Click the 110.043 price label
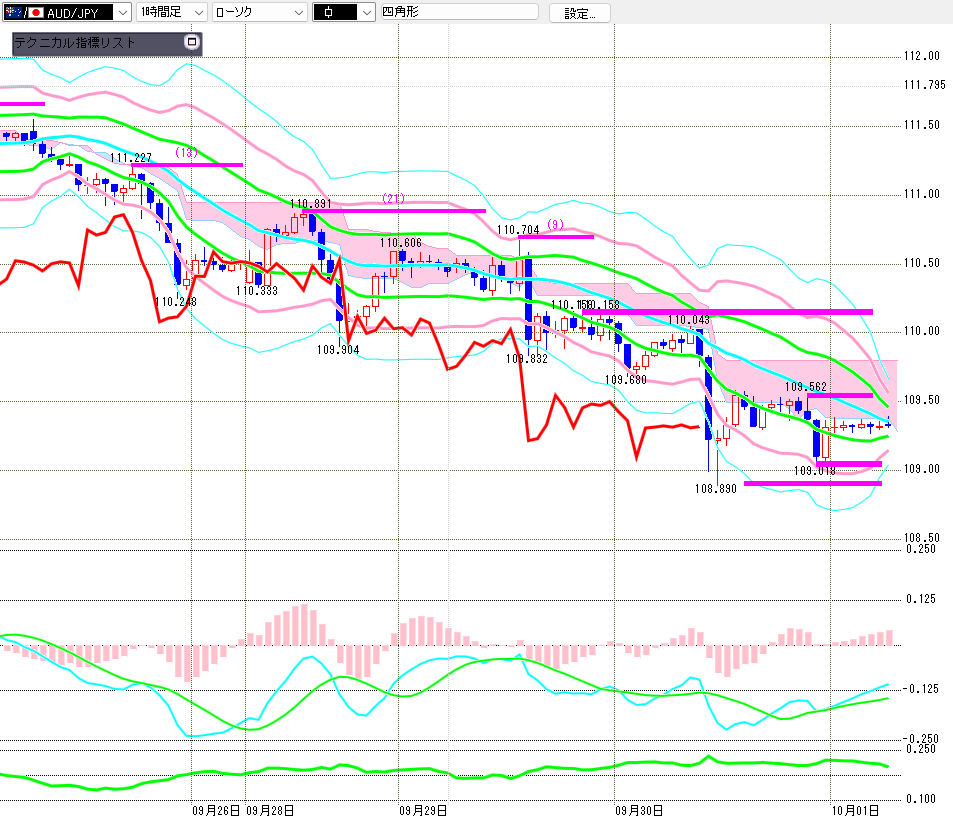The height and width of the screenshot is (821, 953). (x=689, y=320)
